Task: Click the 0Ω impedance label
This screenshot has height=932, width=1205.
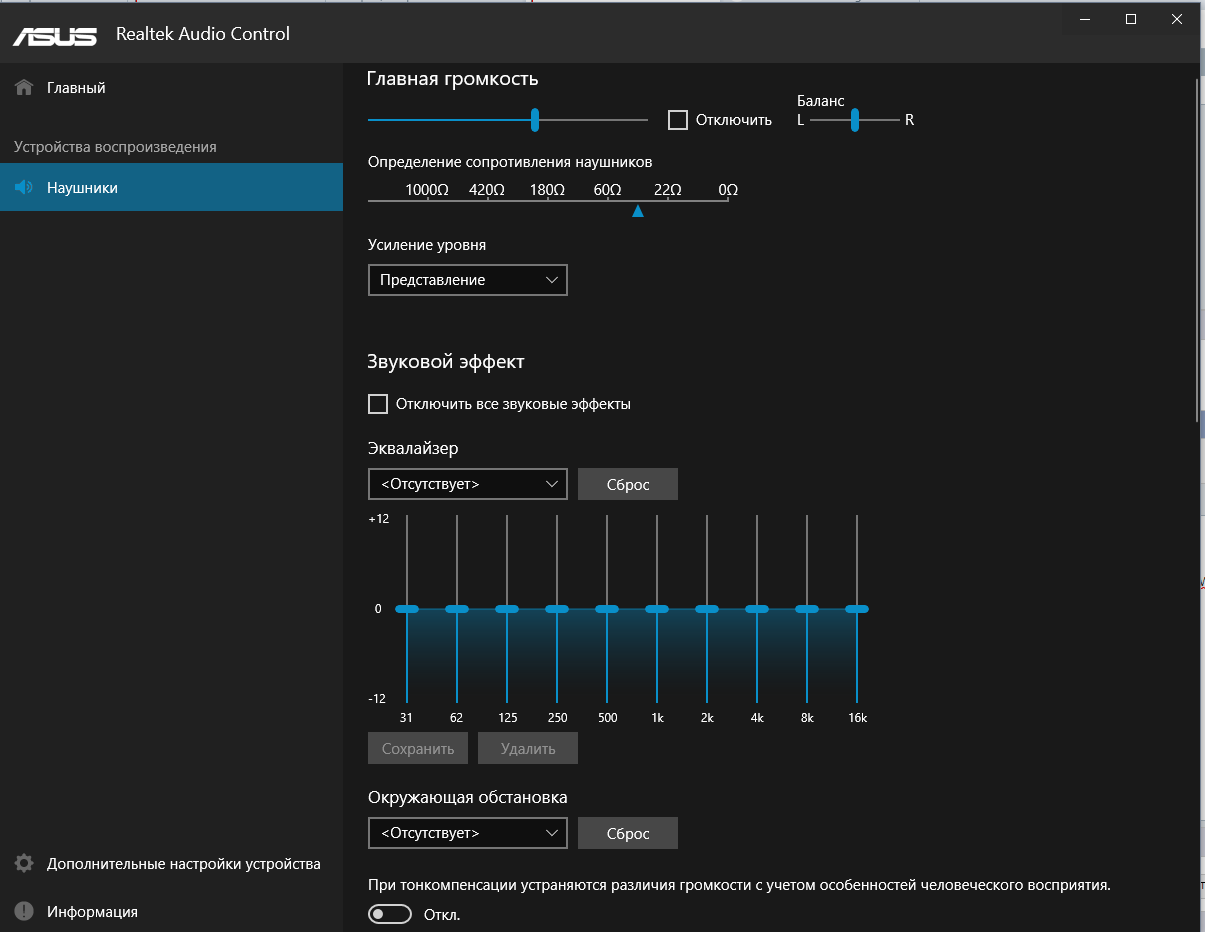Action: 728,189
